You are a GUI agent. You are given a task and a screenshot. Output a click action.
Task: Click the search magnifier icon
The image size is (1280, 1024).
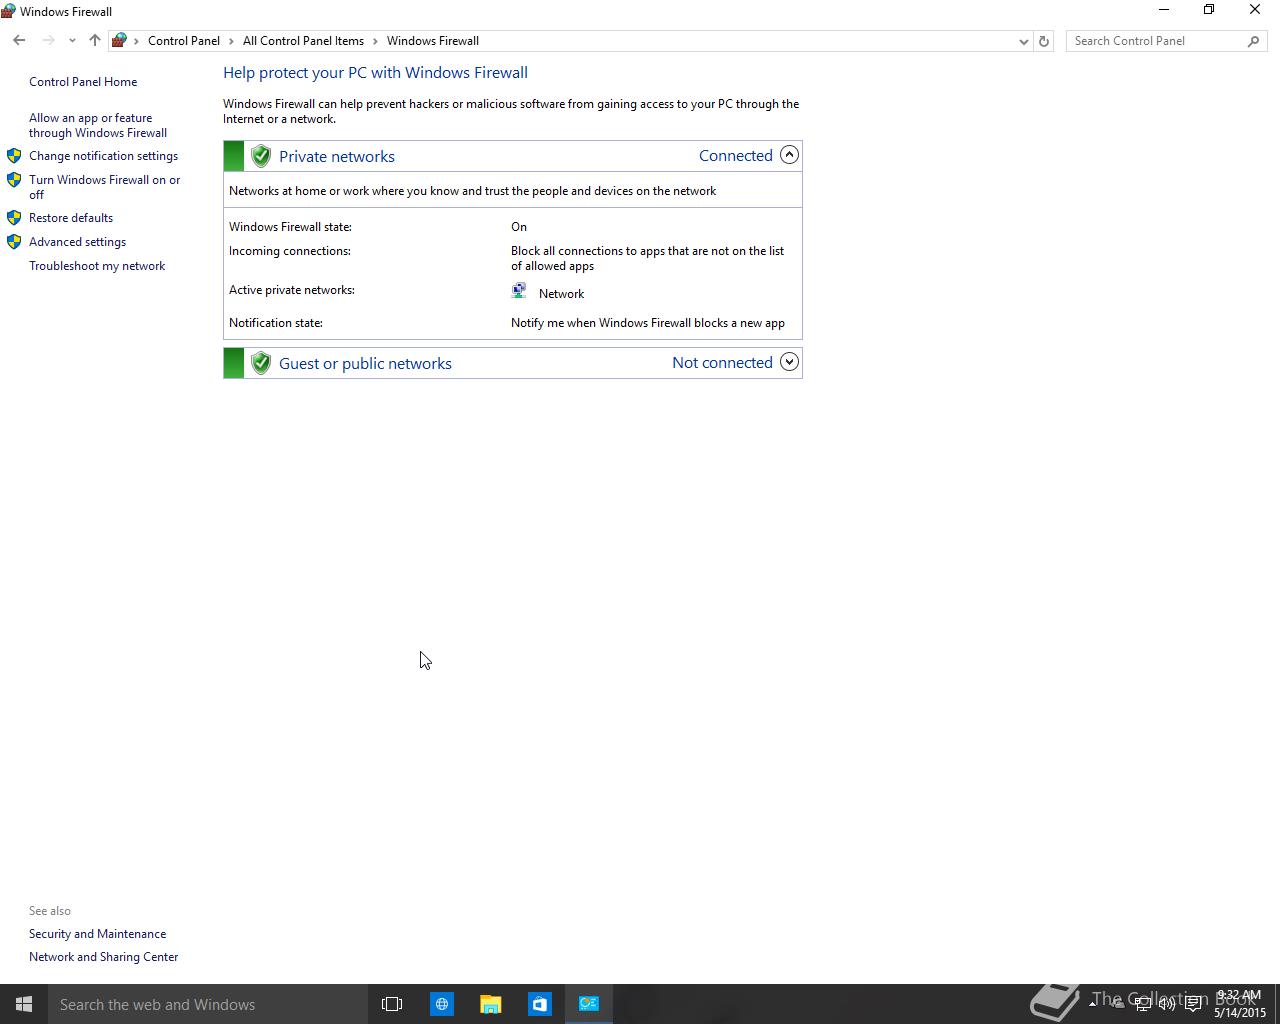point(1254,41)
